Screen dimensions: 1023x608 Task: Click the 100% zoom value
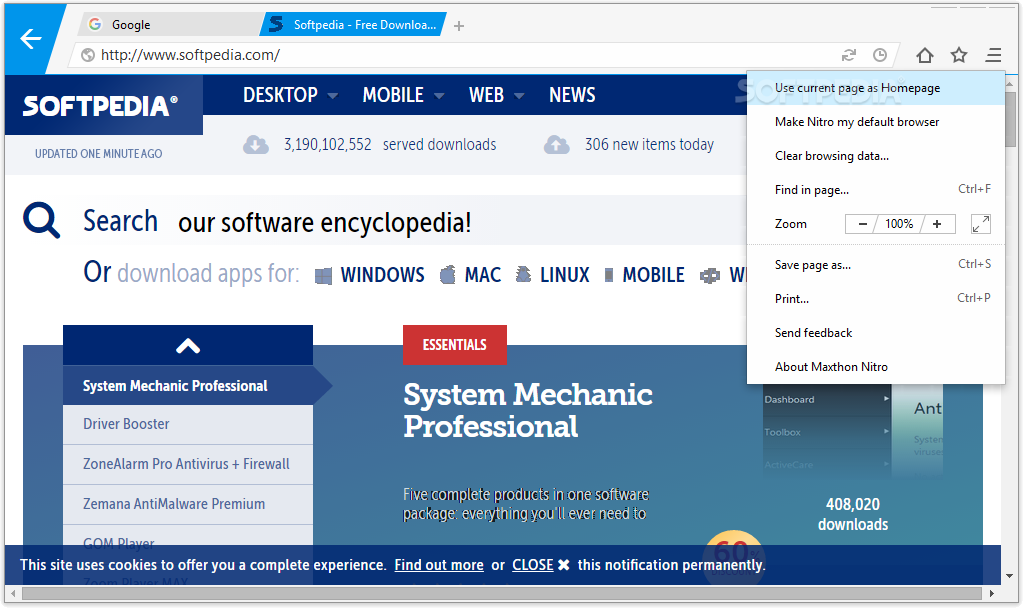click(x=899, y=224)
